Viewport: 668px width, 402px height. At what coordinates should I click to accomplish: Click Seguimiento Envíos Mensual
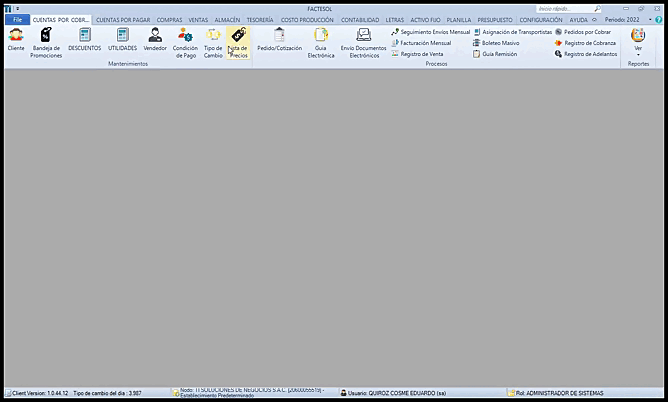(x=435, y=32)
